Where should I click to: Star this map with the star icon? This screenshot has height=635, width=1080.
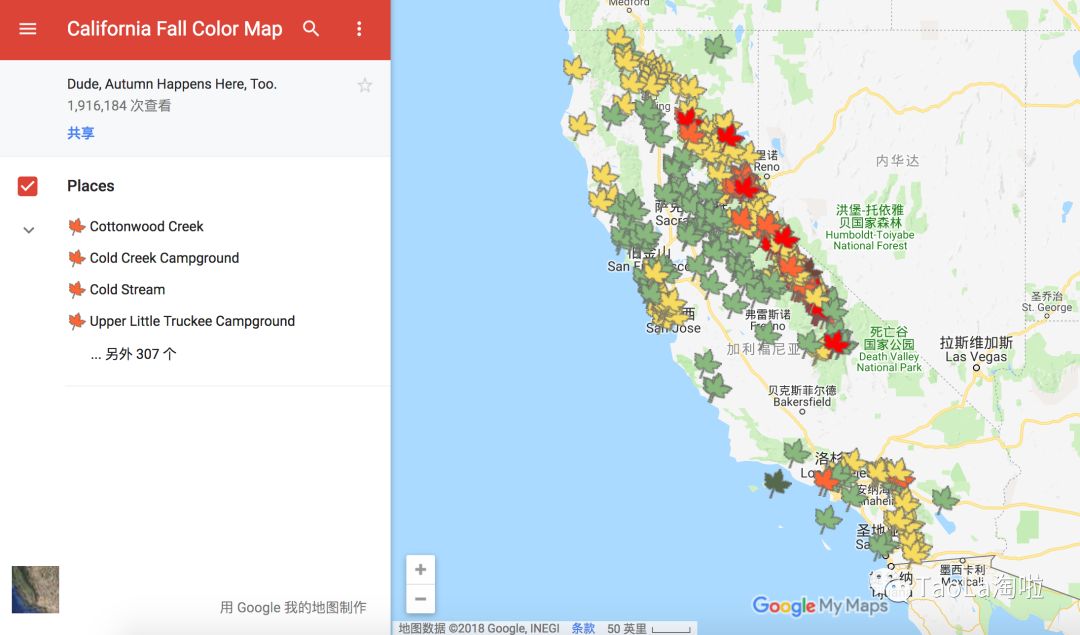(364, 85)
